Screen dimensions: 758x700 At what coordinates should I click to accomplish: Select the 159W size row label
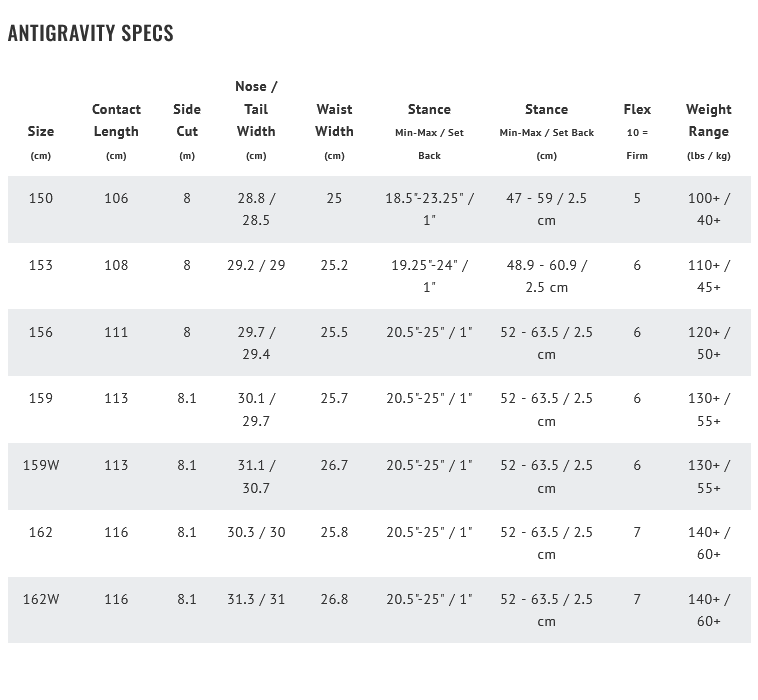coord(41,465)
